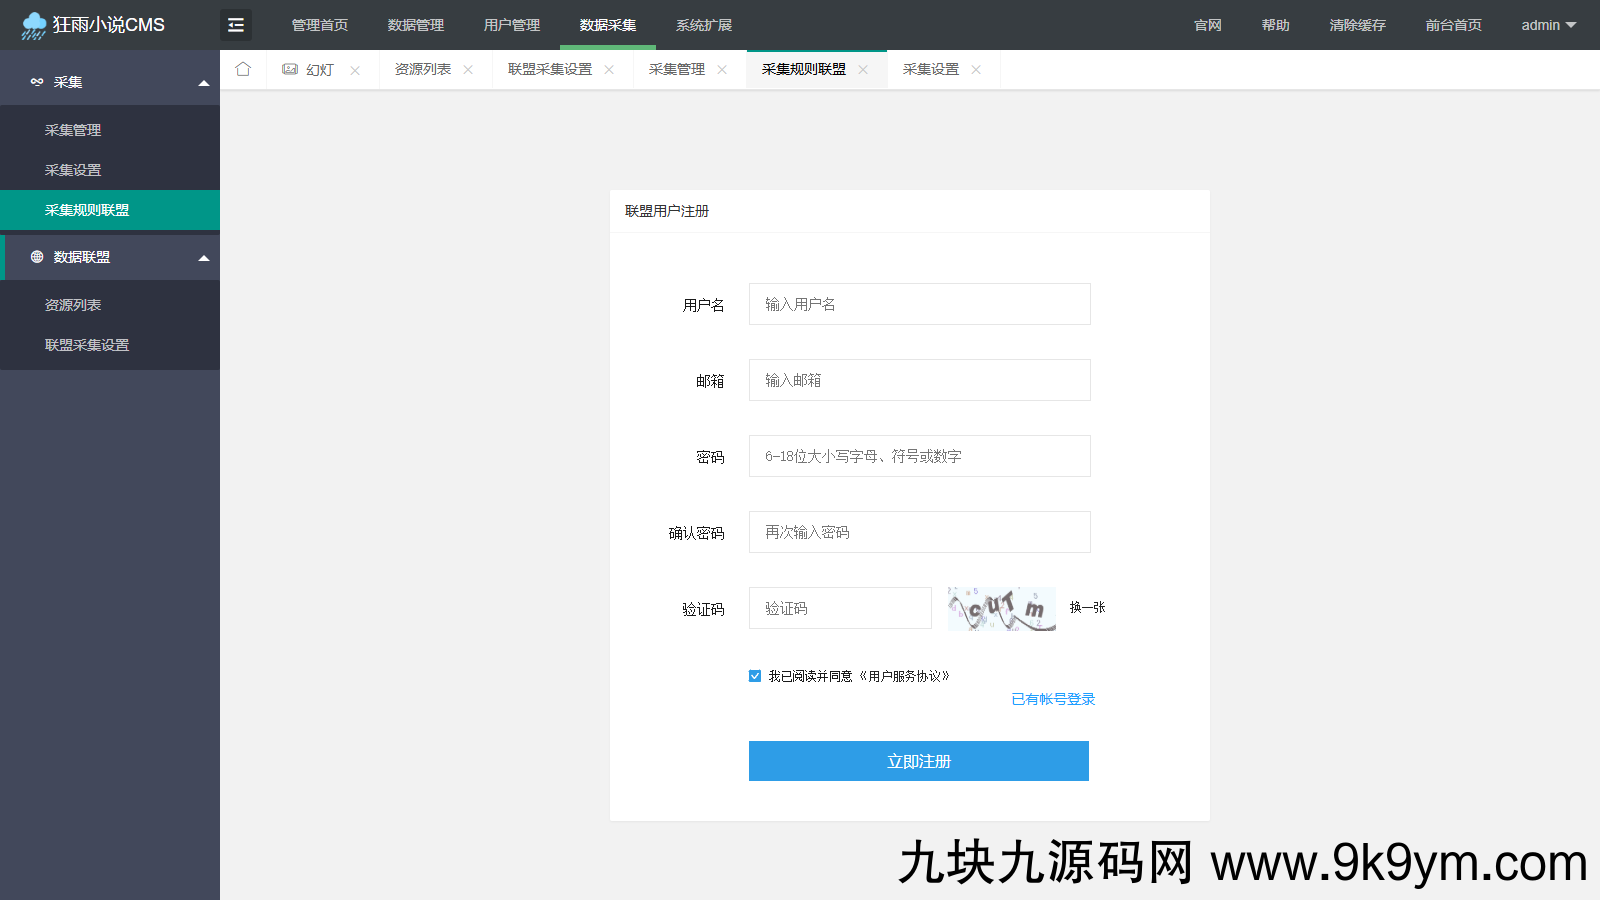
Task: Open the 系统扩展 top menu
Action: tap(703, 25)
